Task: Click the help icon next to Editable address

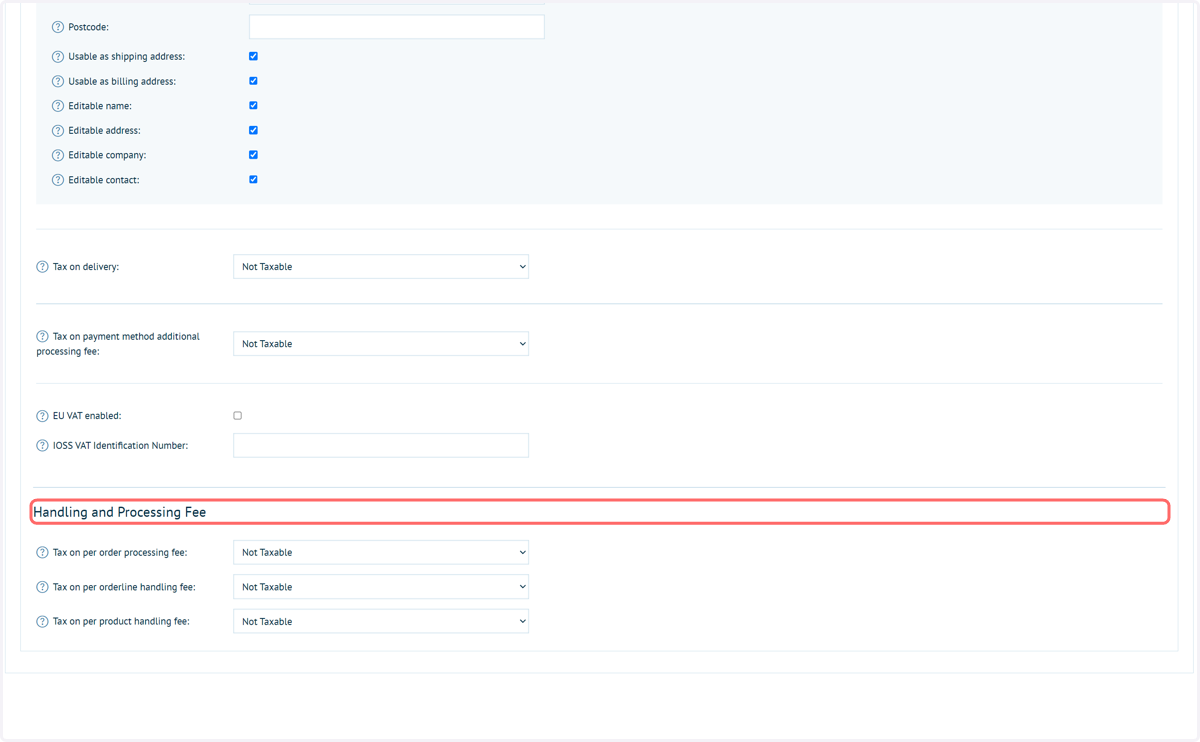Action: [x=57, y=131]
